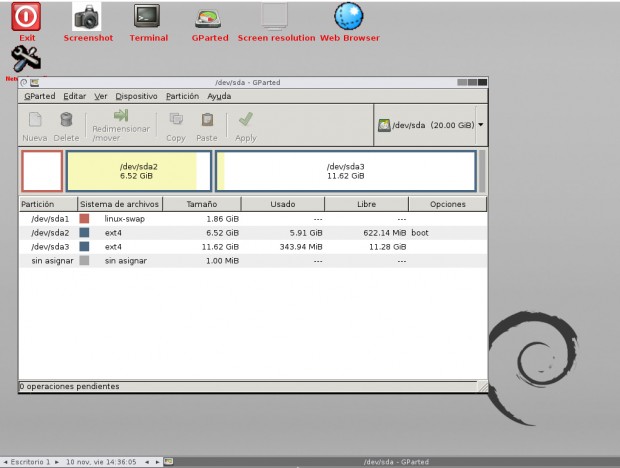The width and height of the screenshot is (620, 468).
Task: Click the window menu icon in GParted titlebar
Action: tap(35, 82)
